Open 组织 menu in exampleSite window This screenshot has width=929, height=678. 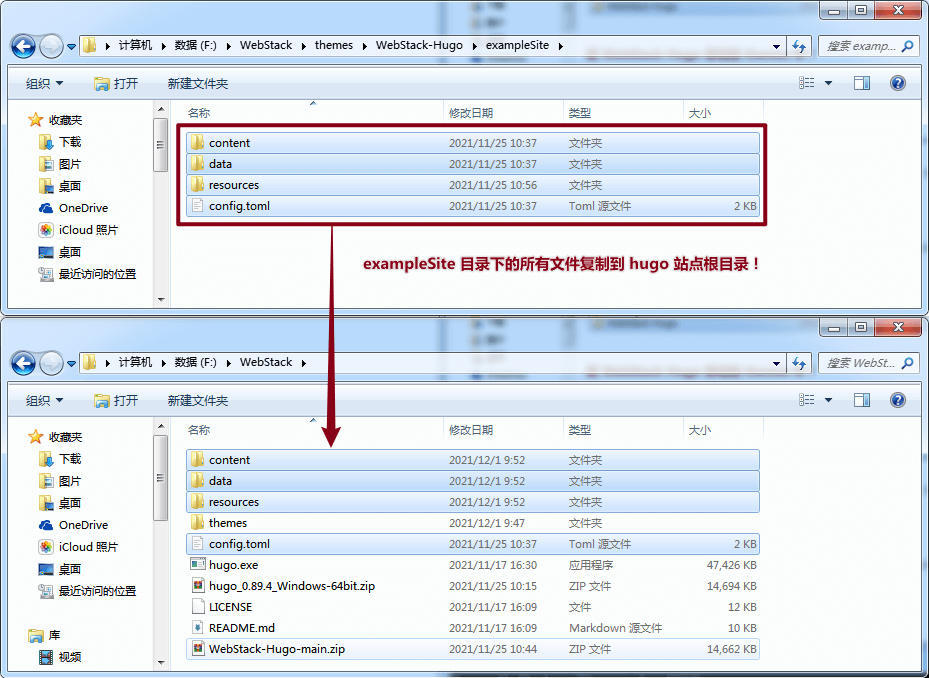[44, 84]
